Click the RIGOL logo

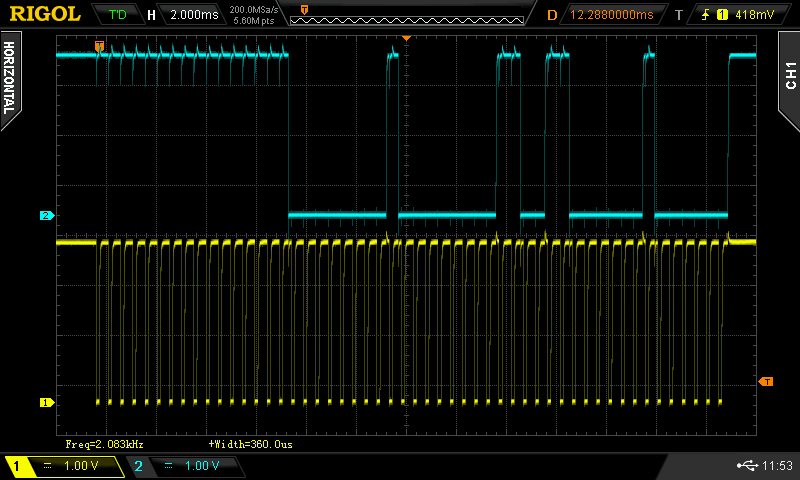45,14
